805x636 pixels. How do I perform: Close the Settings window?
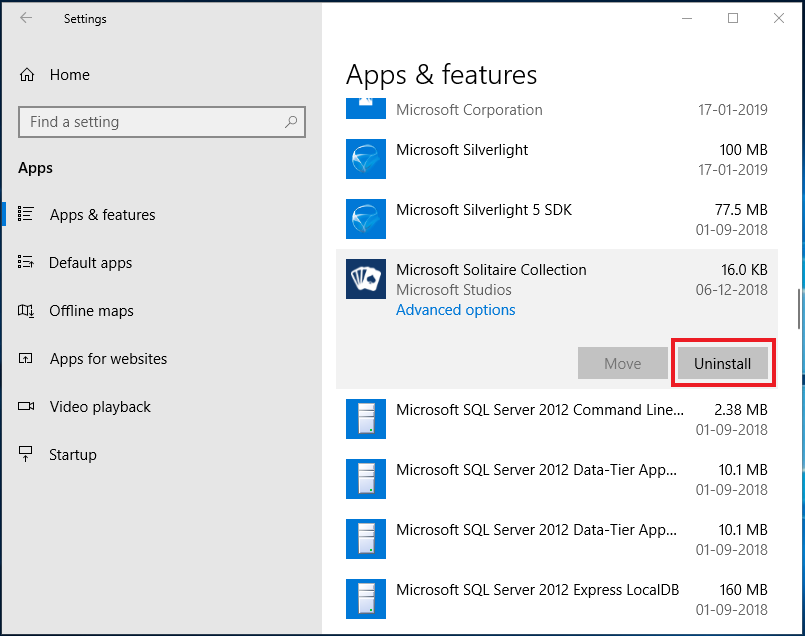point(779,18)
